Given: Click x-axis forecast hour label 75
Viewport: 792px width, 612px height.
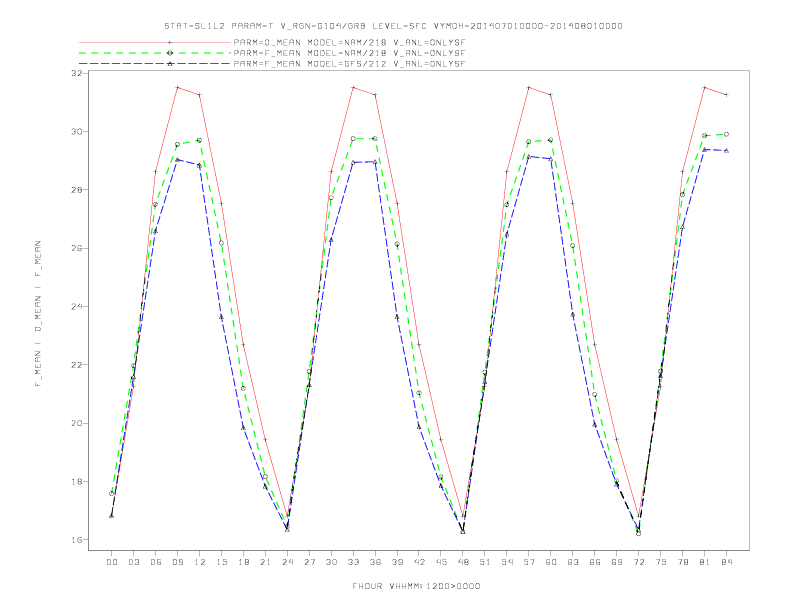Looking at the screenshot, I should tap(661, 562).
